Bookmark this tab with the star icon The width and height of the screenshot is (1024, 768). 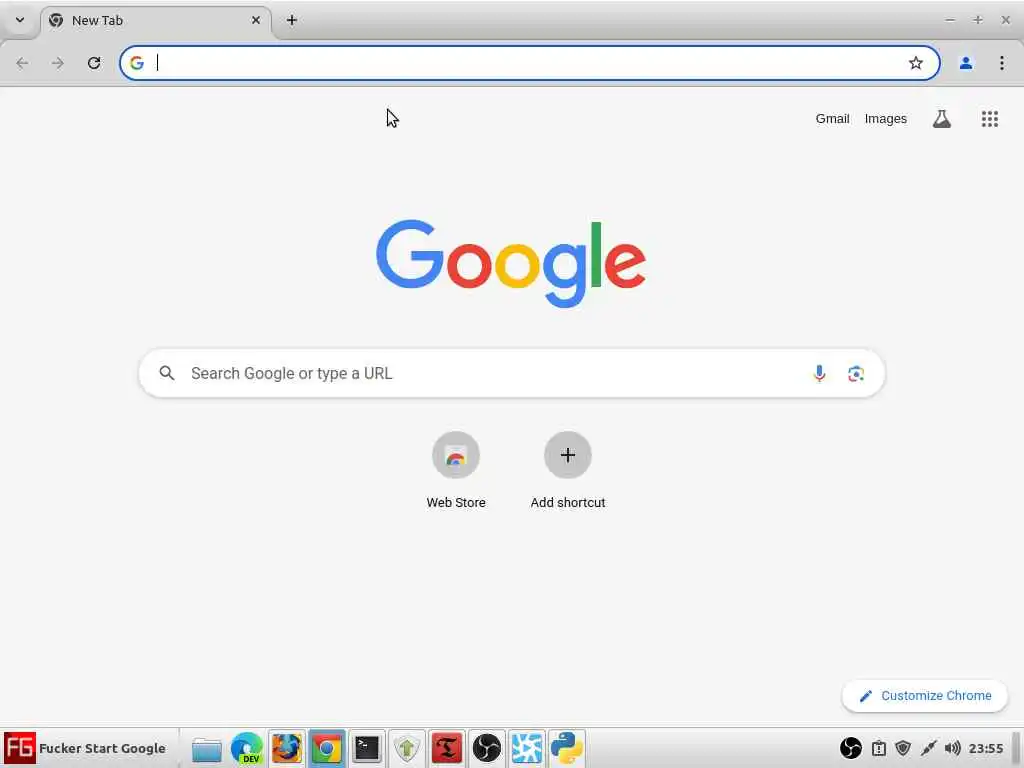pyautogui.click(x=916, y=63)
